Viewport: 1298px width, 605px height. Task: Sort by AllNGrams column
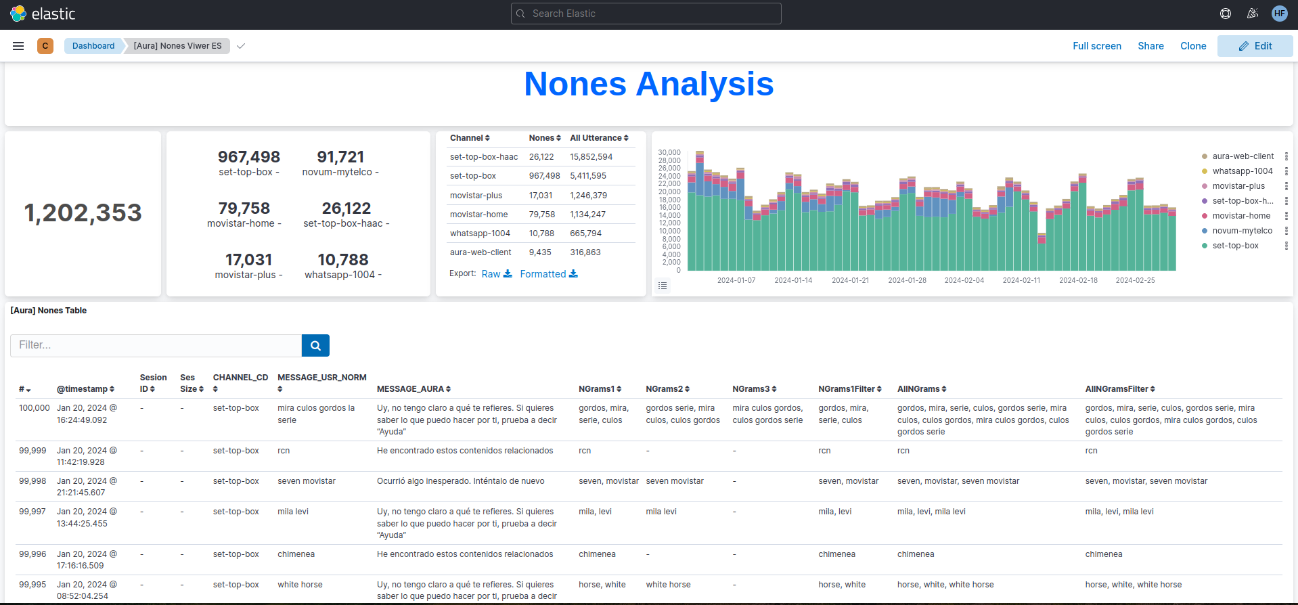[x=920, y=388]
